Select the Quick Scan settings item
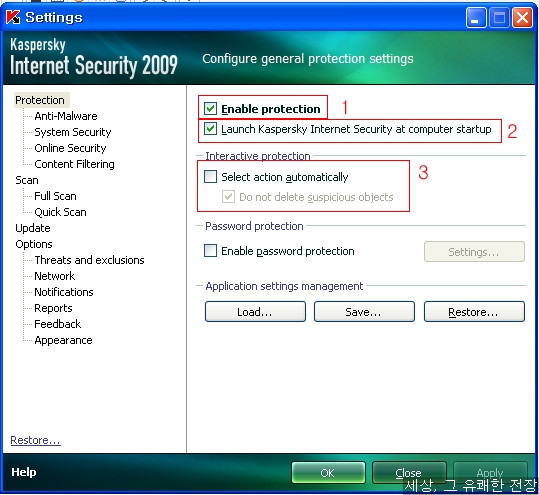Viewport: 539px width, 495px height. point(60,212)
